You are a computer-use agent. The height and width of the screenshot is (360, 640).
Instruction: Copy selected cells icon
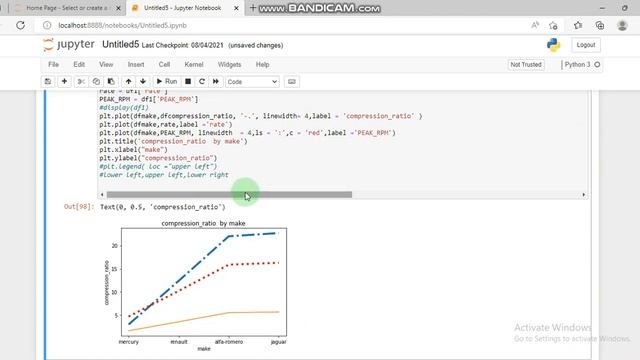coord(96,82)
